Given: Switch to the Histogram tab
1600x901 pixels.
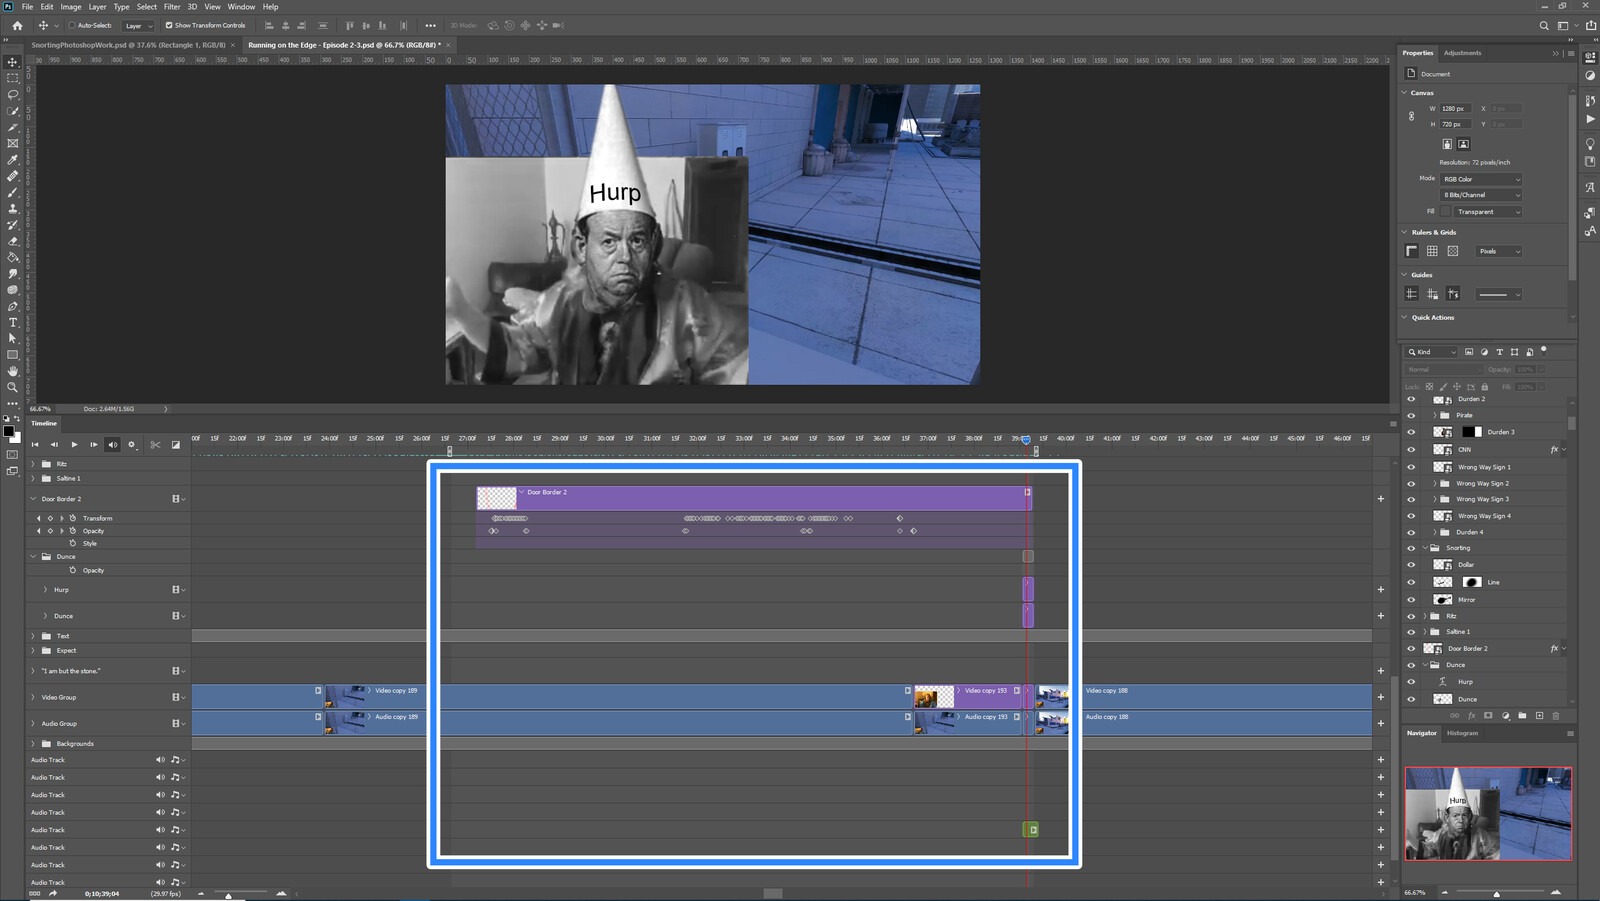Looking at the screenshot, I should pos(1462,733).
